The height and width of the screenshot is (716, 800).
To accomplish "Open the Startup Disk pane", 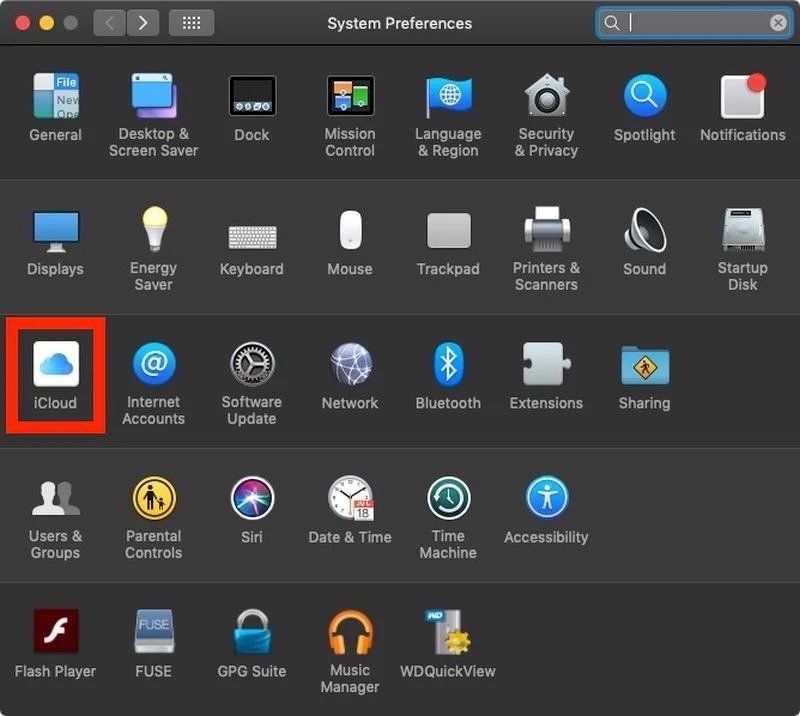I will (x=742, y=230).
